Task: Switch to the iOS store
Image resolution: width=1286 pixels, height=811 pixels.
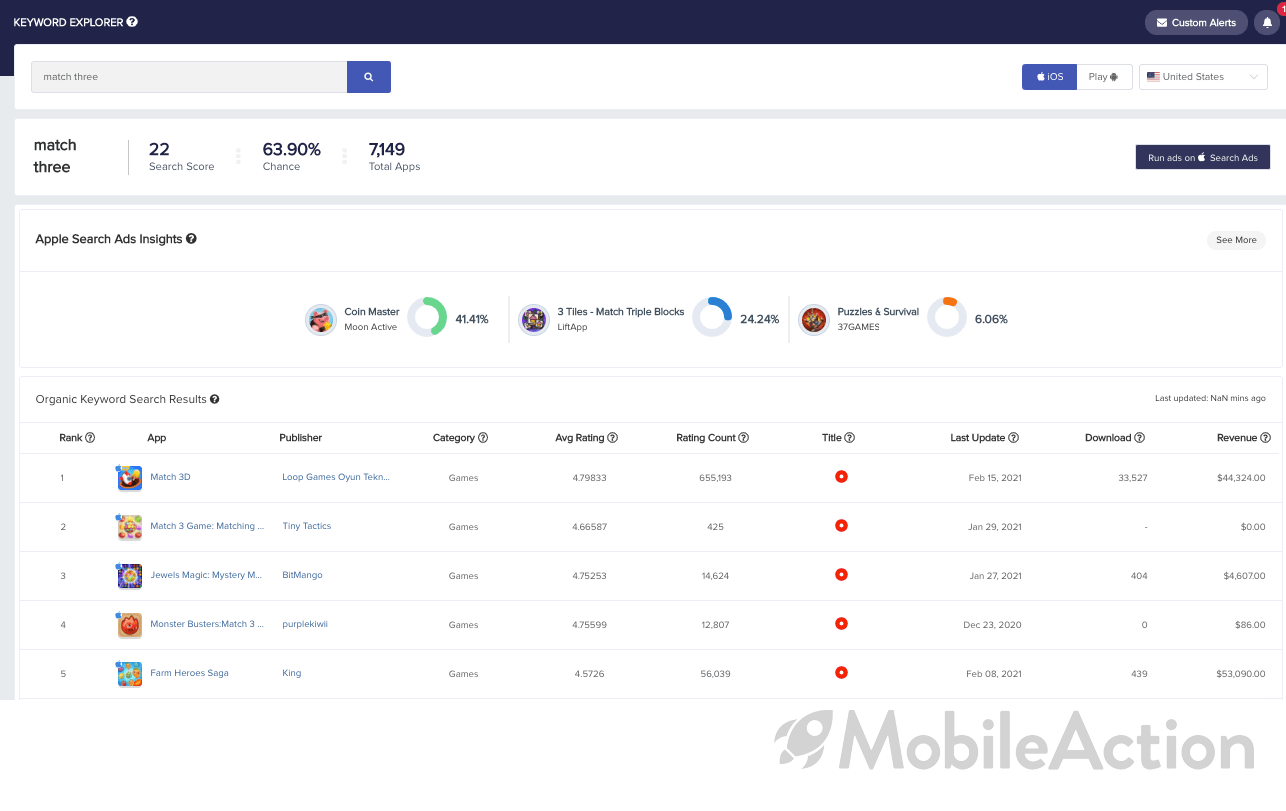Action: (1049, 77)
